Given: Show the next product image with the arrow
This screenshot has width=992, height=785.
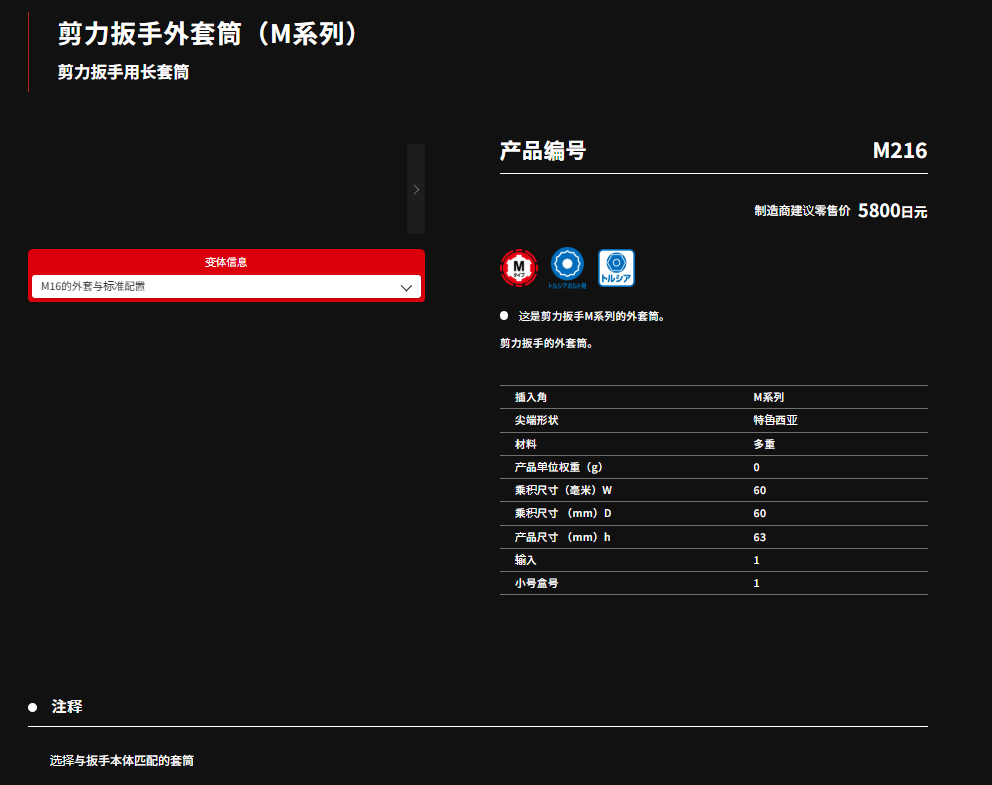Looking at the screenshot, I should (x=416, y=189).
